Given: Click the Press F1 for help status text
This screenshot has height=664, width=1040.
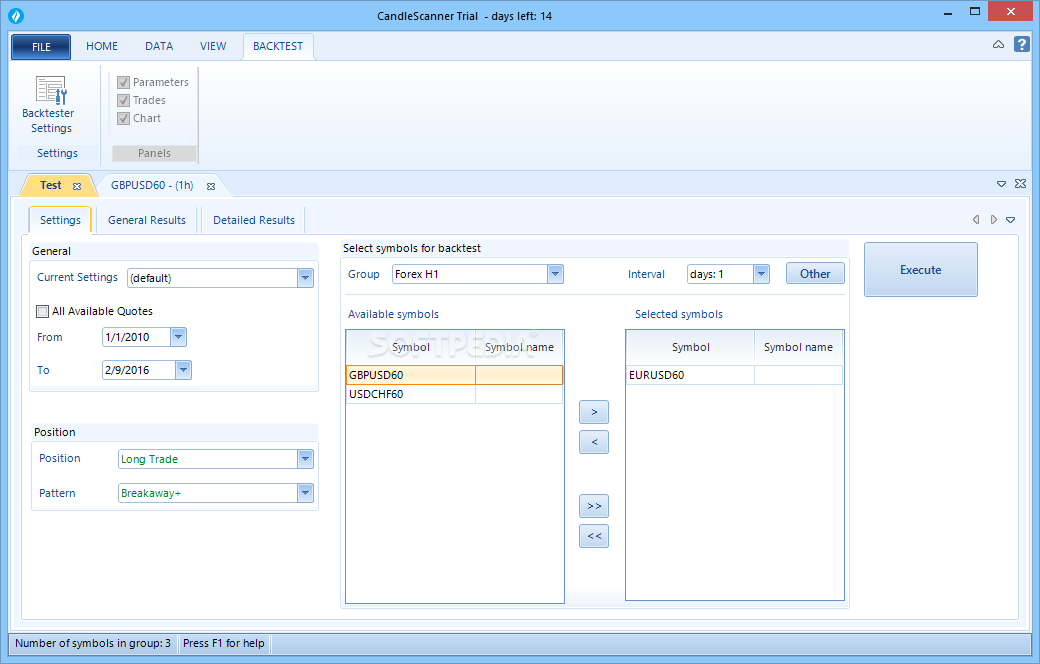Looking at the screenshot, I should point(224,643).
